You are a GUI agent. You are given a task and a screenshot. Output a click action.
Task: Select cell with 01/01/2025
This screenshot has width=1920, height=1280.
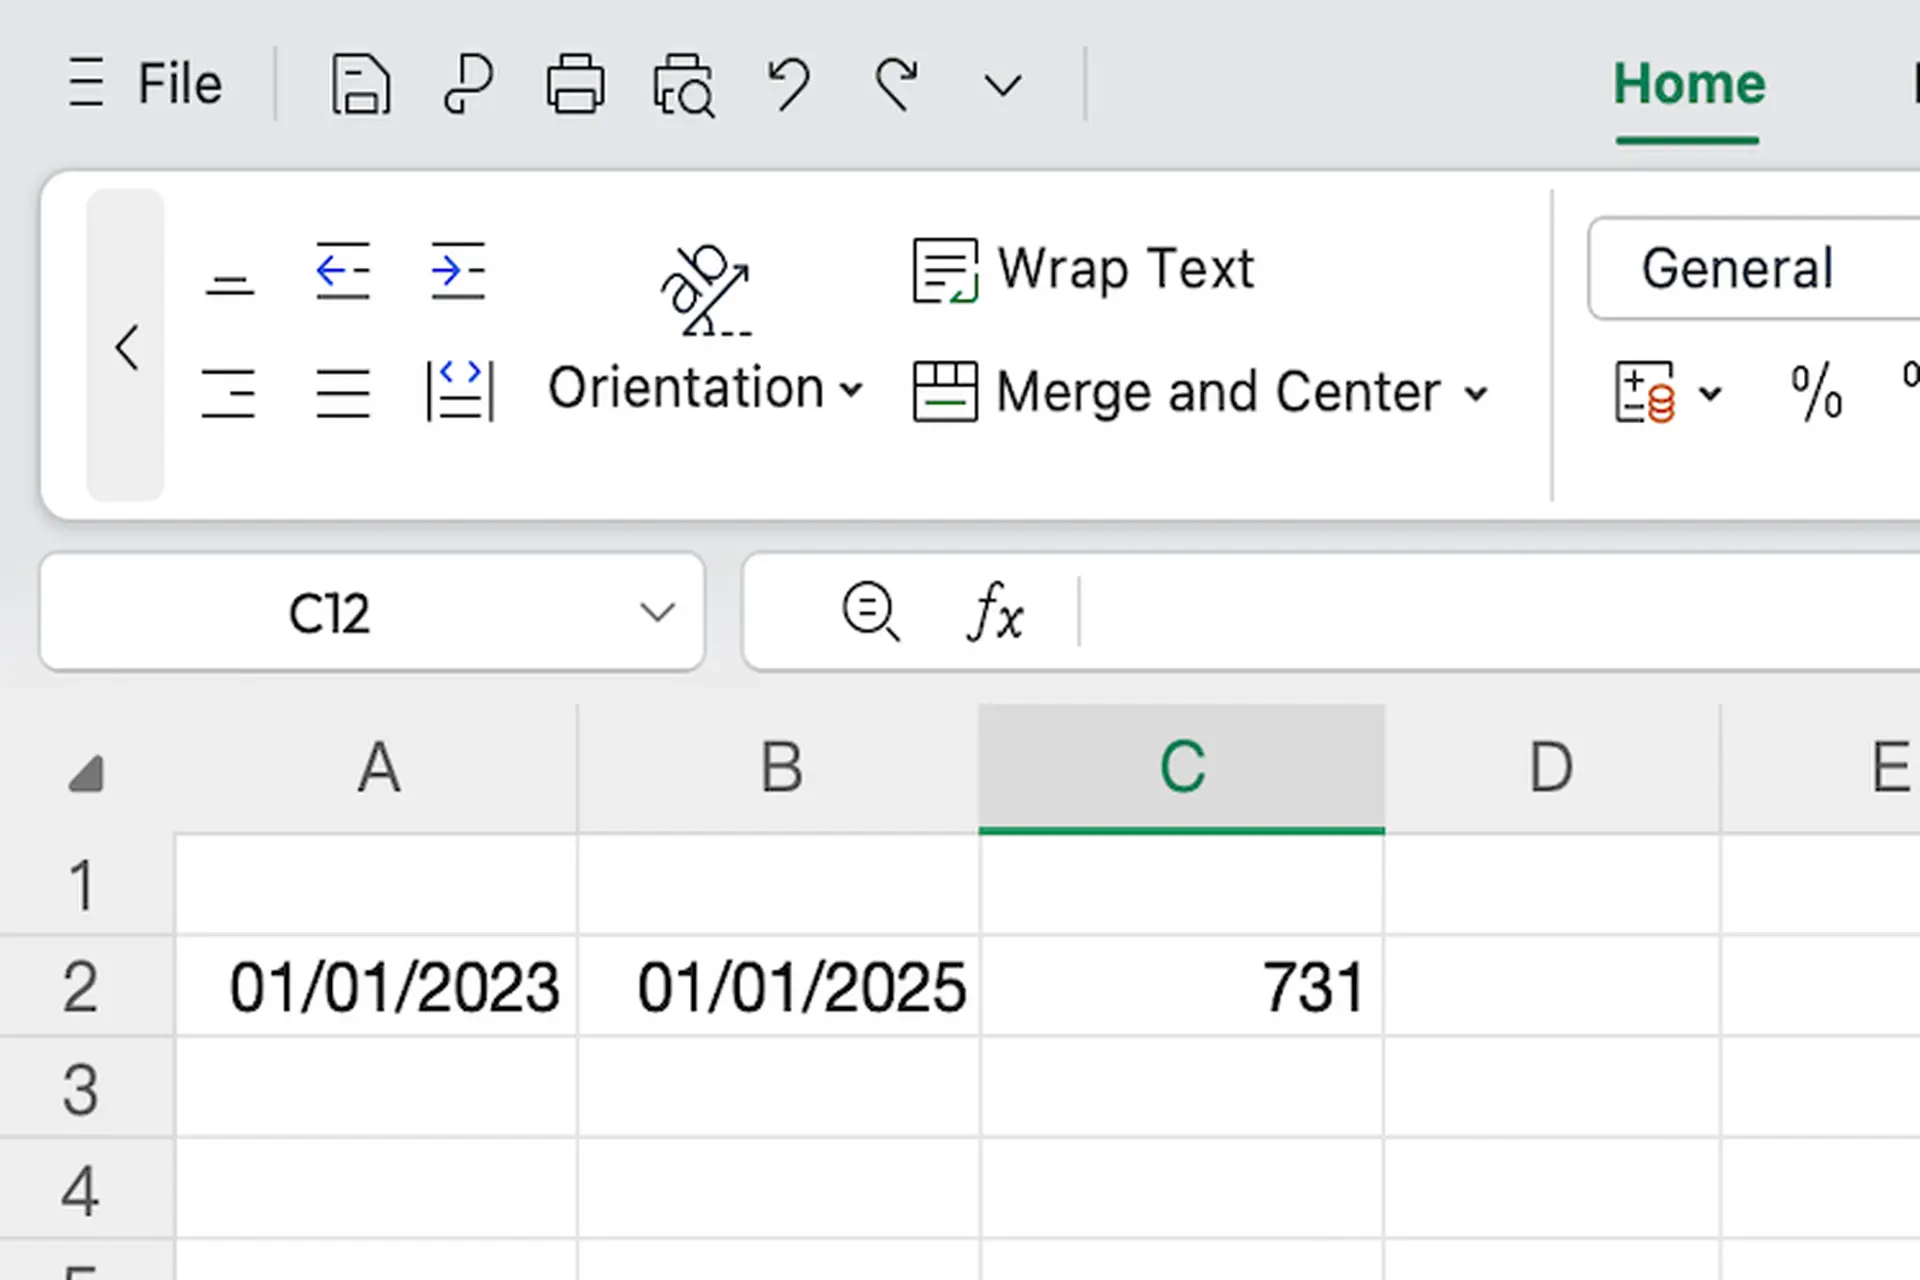pyautogui.click(x=779, y=986)
